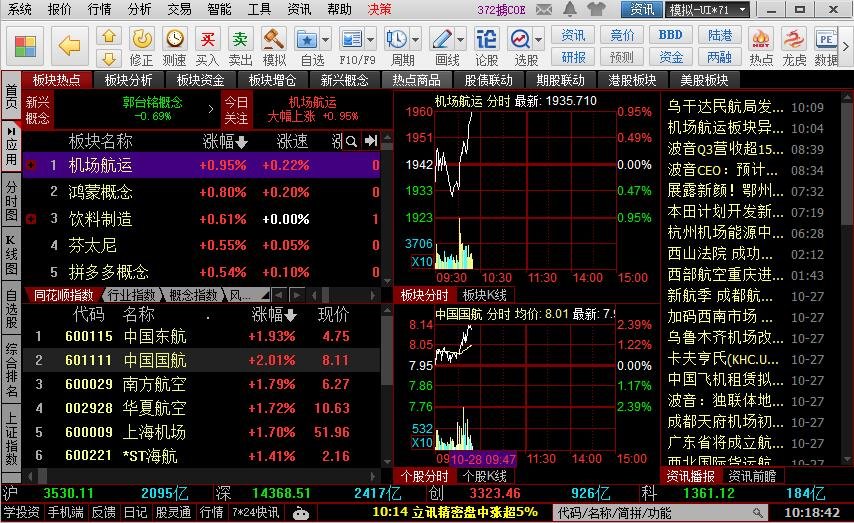The height and width of the screenshot is (523, 854).
Task: Click the back arrow toolbar icon
Action: click(x=69, y=45)
